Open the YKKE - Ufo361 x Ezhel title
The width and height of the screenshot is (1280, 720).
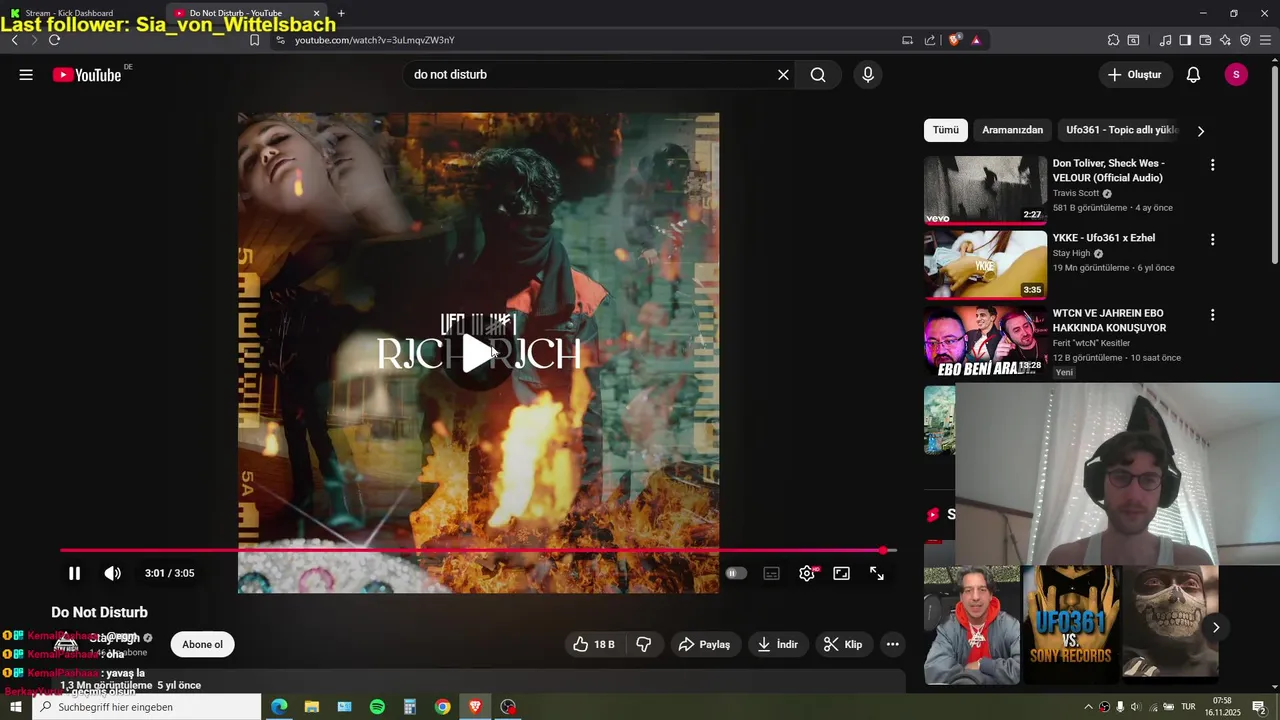click(1103, 238)
